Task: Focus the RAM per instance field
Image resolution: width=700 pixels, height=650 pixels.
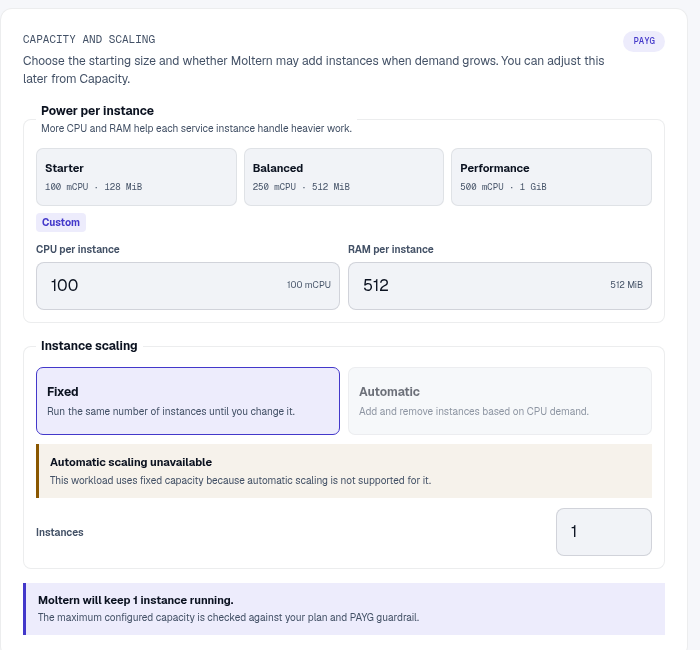Action: (x=500, y=286)
